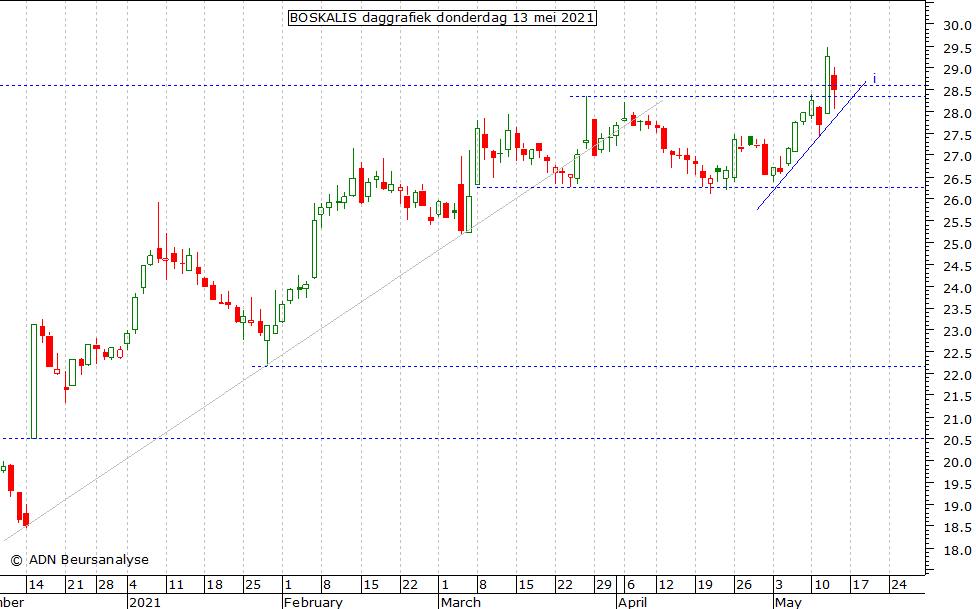Click the 19.0 price axis label
The width and height of the screenshot is (976, 609).
(x=957, y=507)
